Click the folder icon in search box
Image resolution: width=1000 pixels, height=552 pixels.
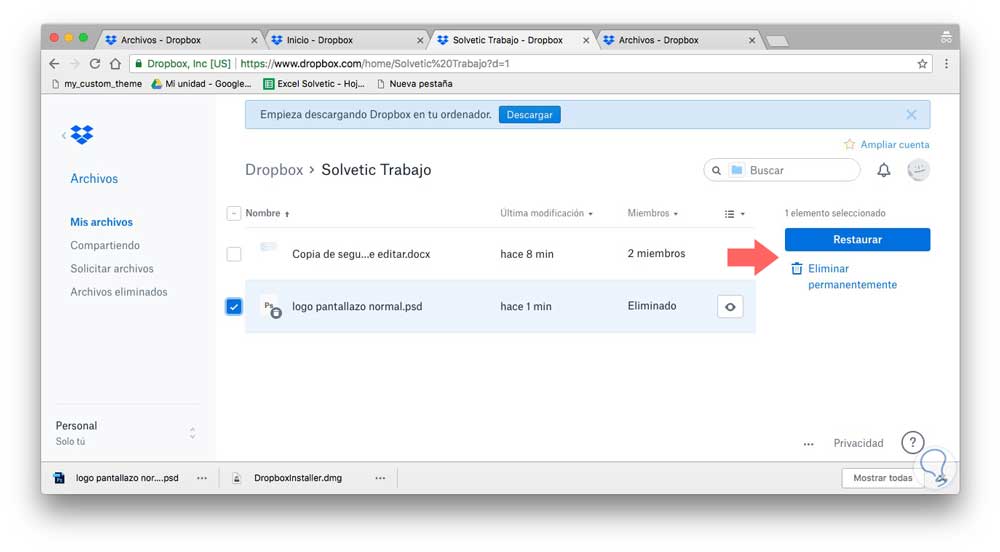(737, 170)
